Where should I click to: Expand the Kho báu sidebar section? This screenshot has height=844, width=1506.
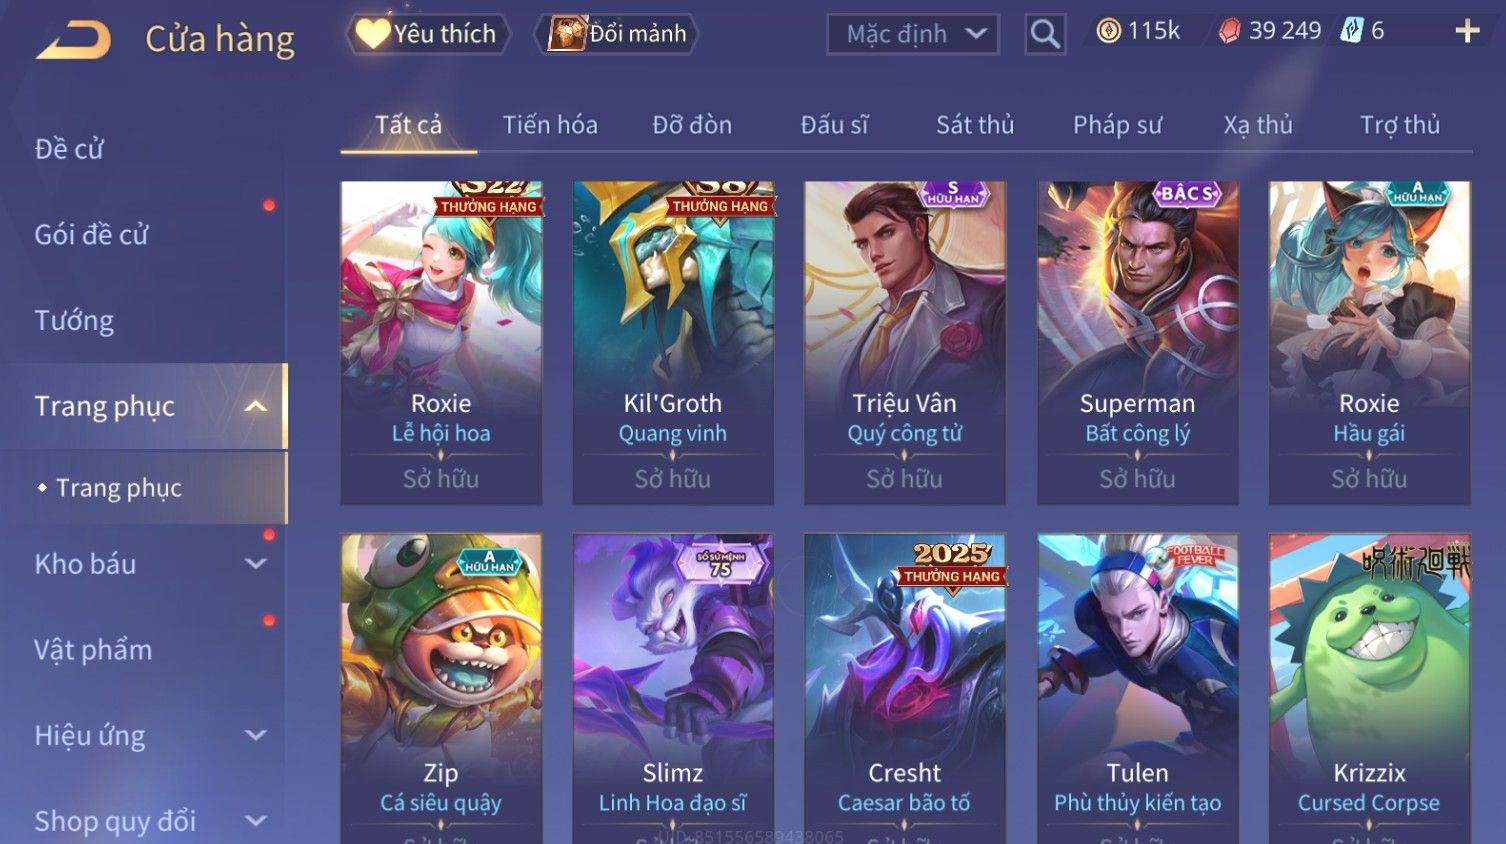256,564
